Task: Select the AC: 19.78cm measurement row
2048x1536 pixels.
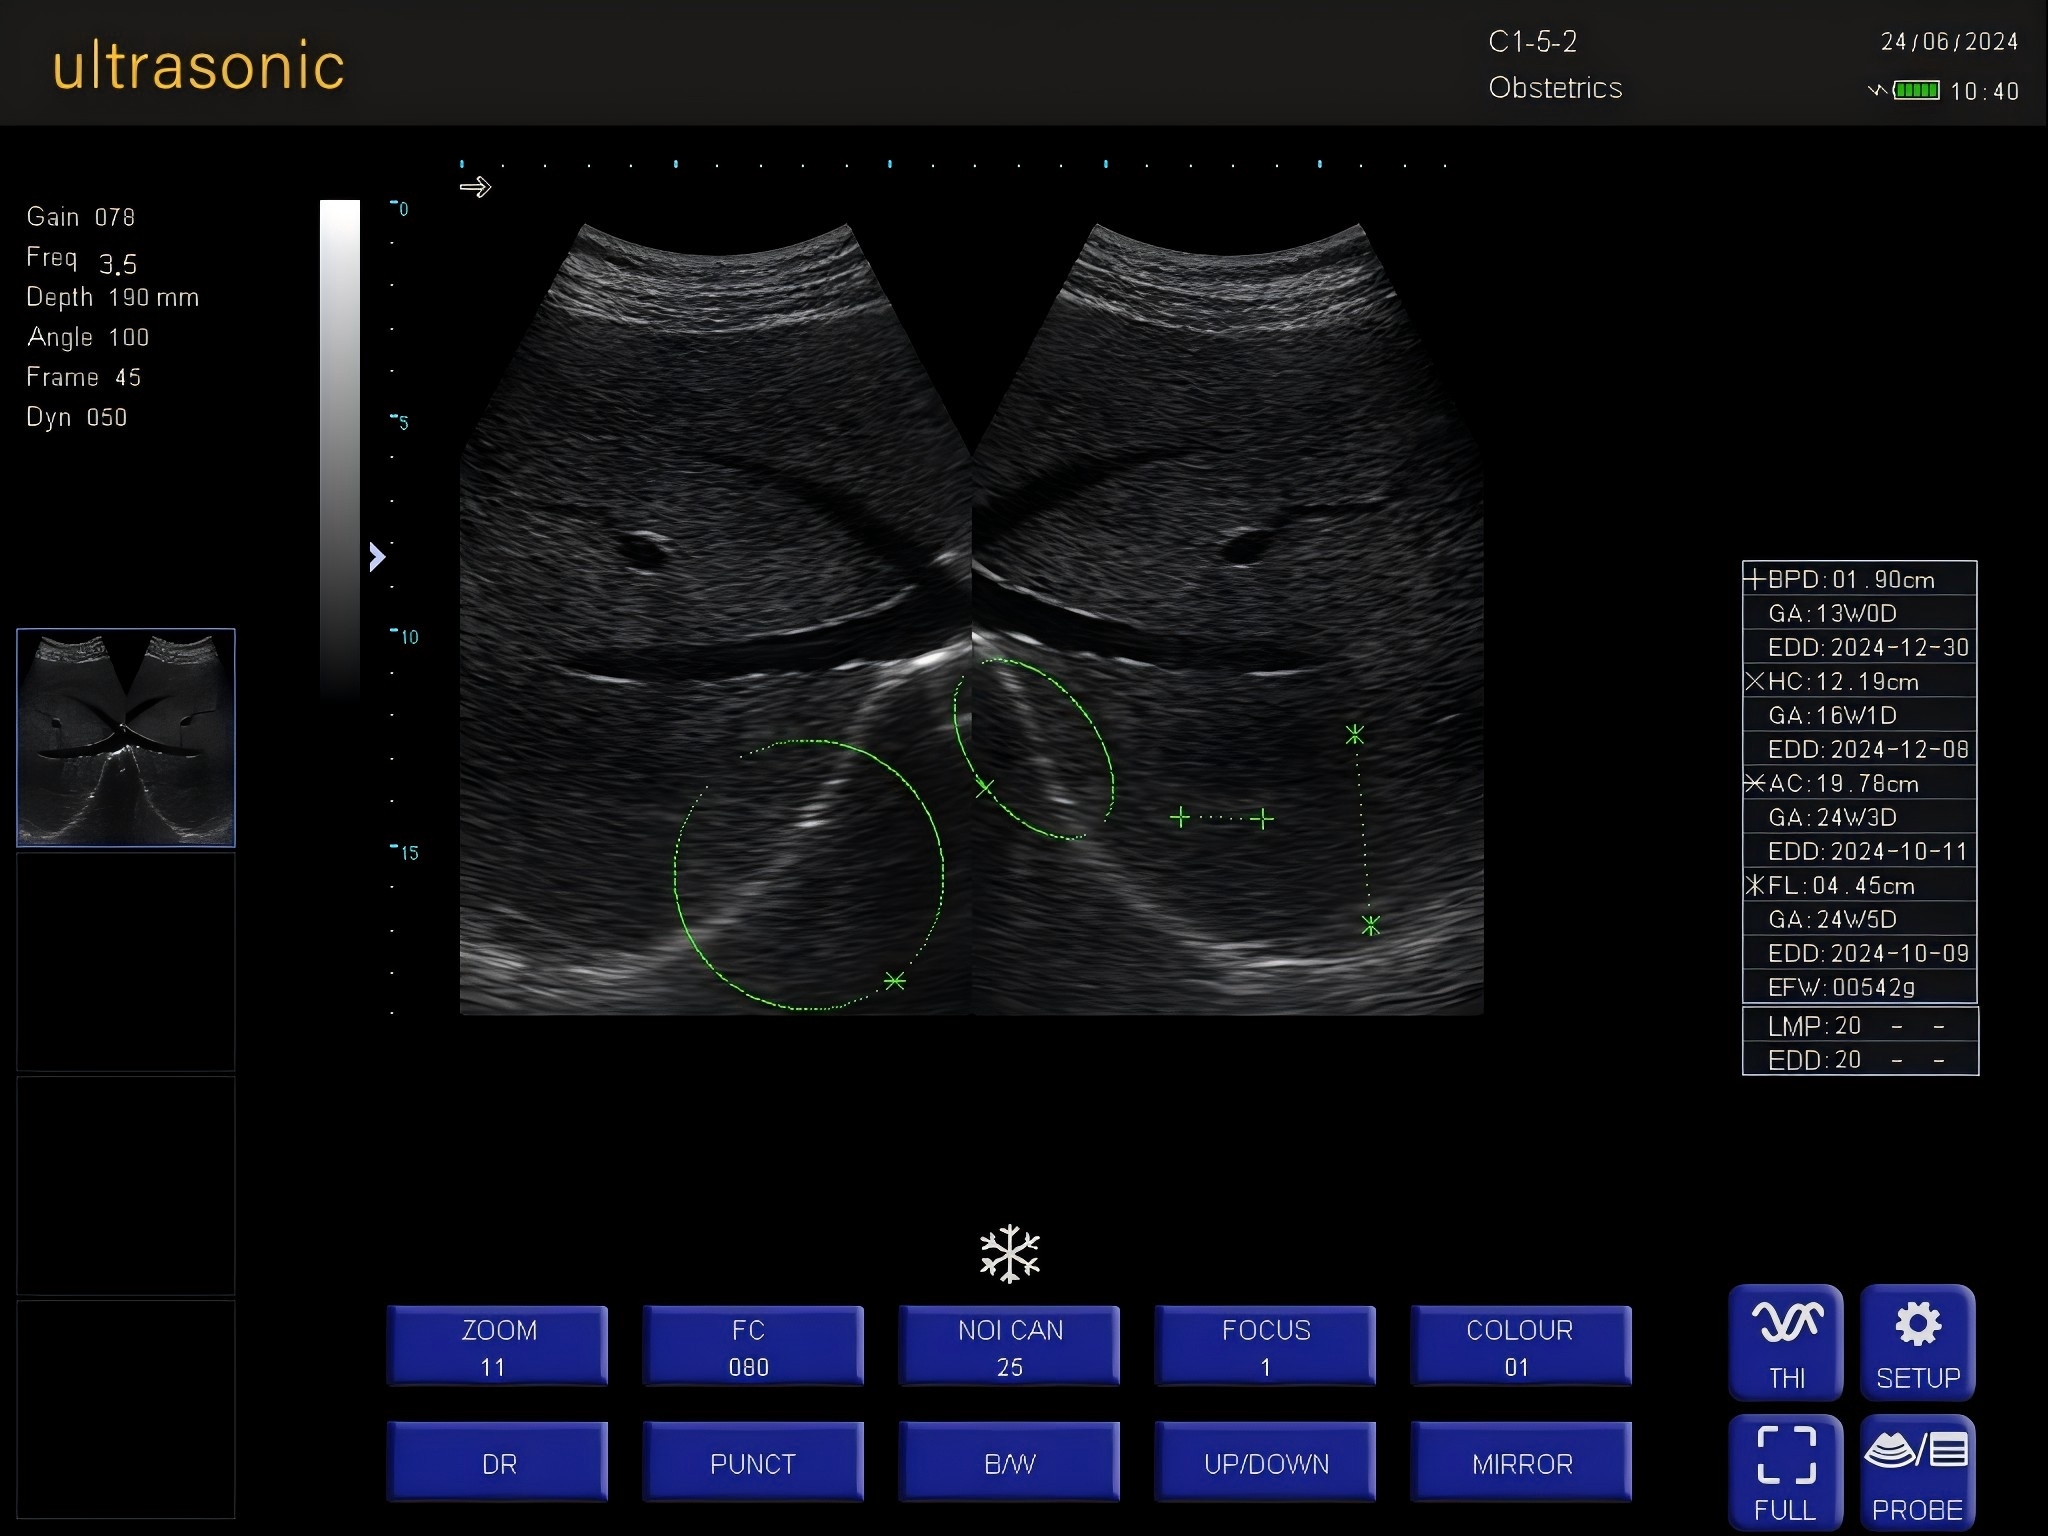Action: point(1859,783)
